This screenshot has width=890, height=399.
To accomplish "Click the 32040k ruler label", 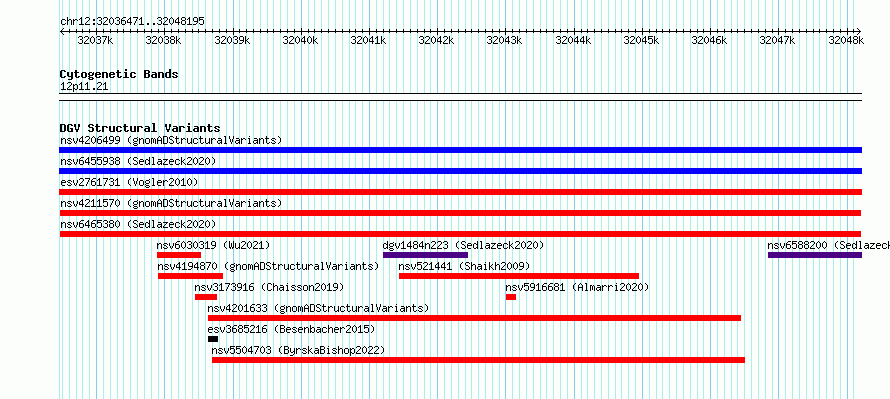I will point(300,40).
